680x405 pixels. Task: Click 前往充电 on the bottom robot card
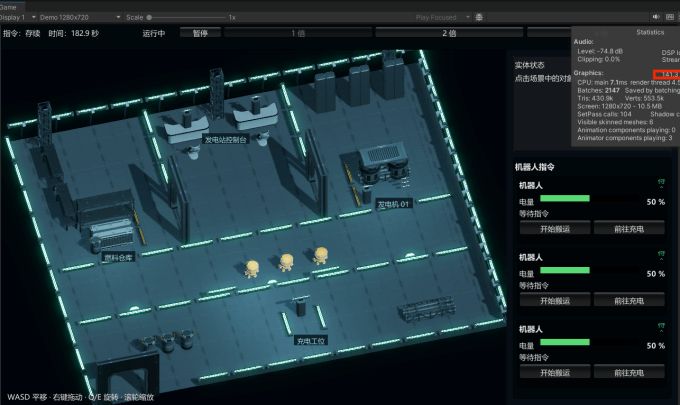point(629,372)
